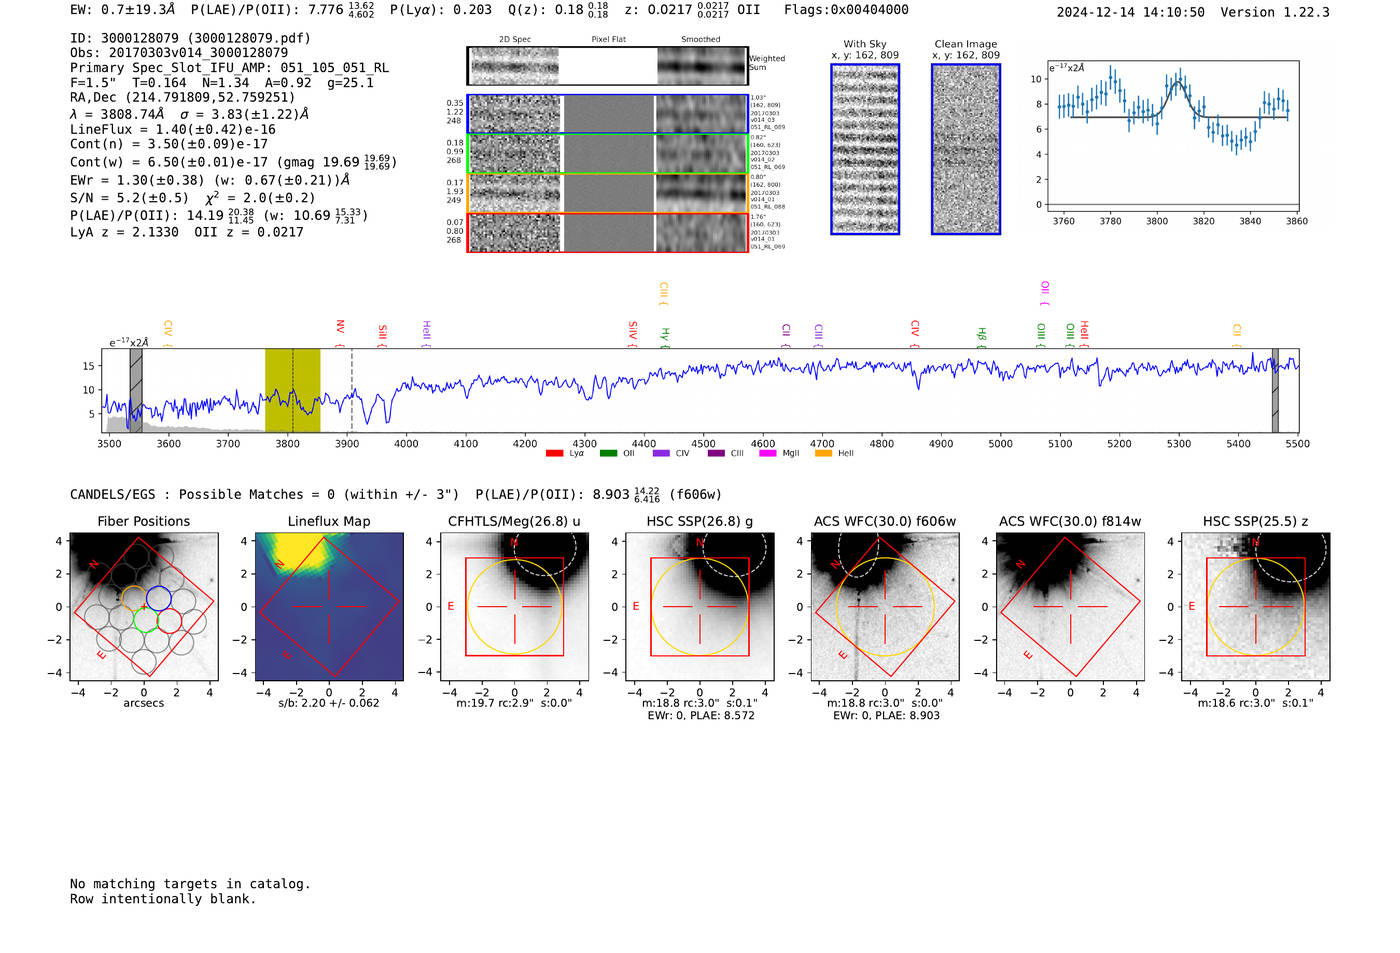The width and height of the screenshot is (1400, 953).
Task: Click the EW: 0.7±19.3Å header value
Action: pos(122,10)
